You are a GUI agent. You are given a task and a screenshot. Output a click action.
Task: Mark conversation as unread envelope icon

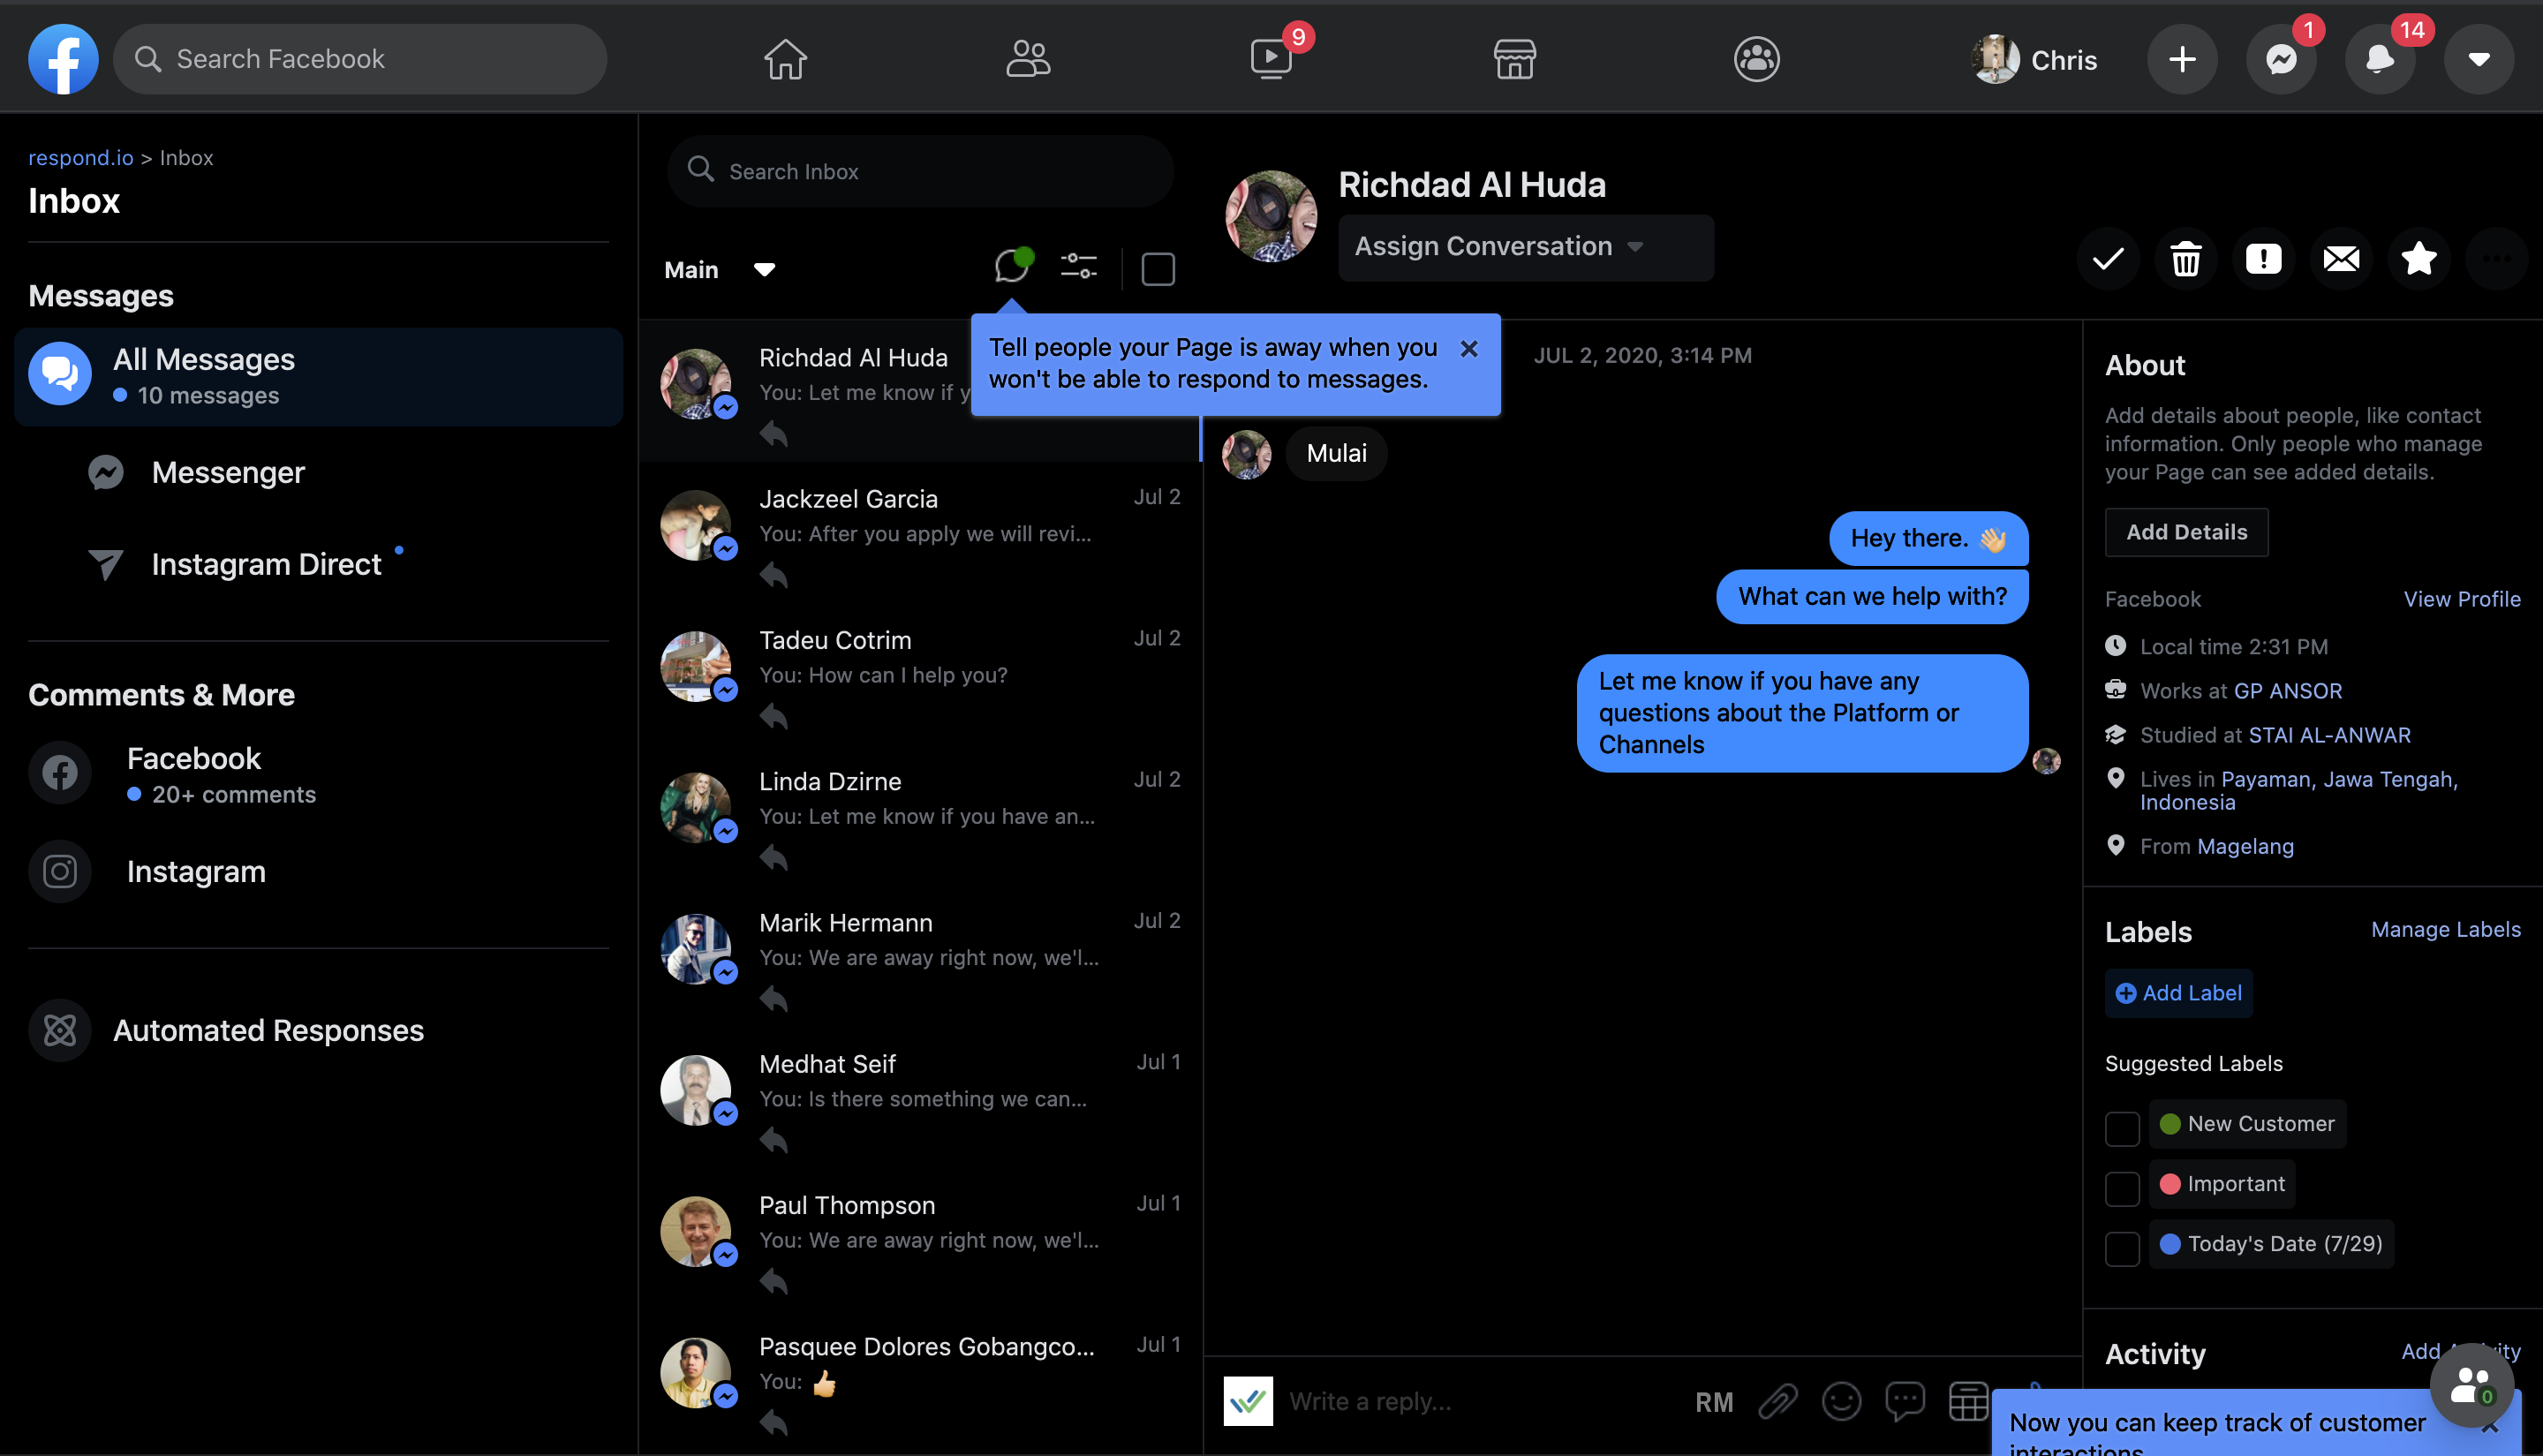[x=2341, y=259]
